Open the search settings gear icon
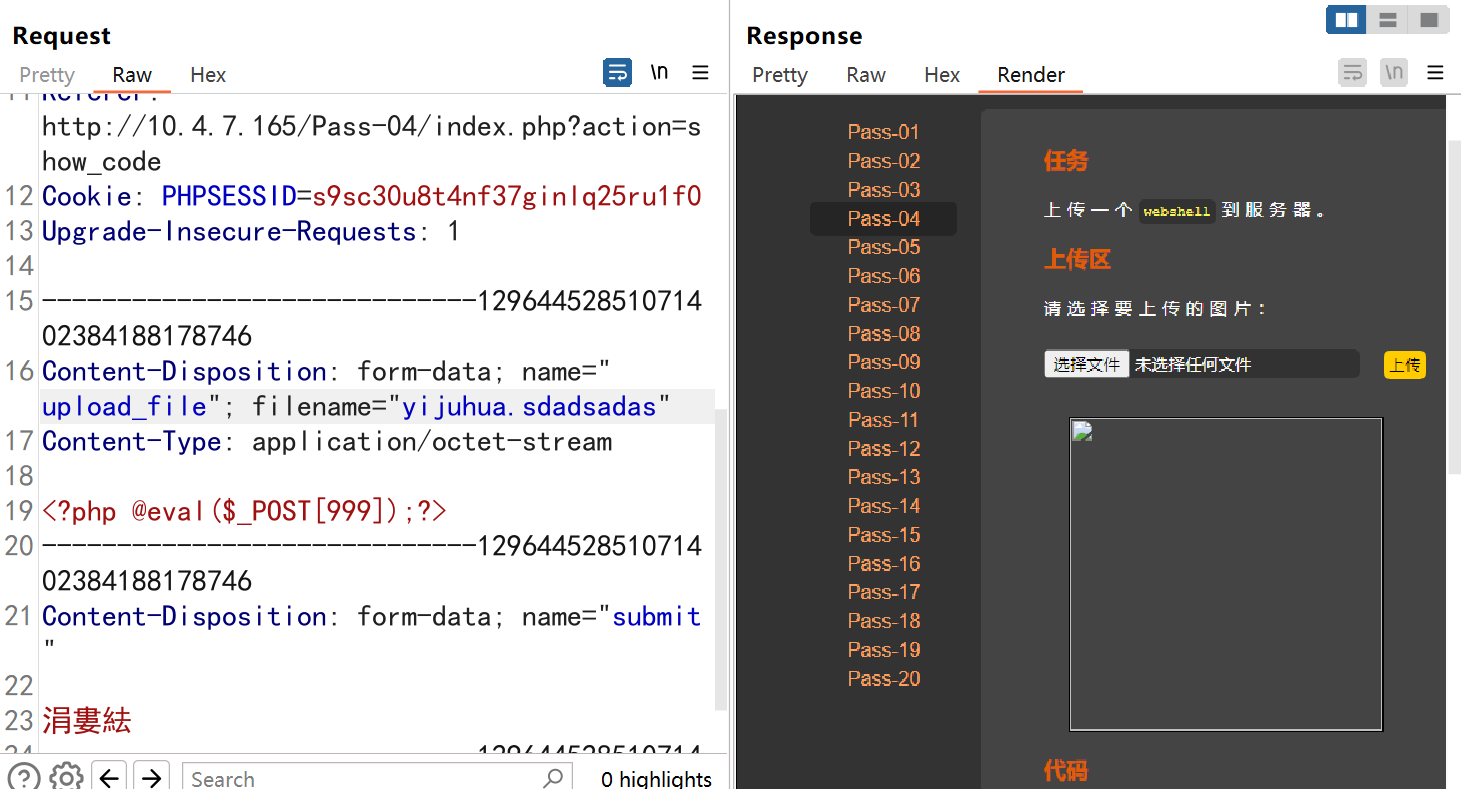 (x=66, y=777)
